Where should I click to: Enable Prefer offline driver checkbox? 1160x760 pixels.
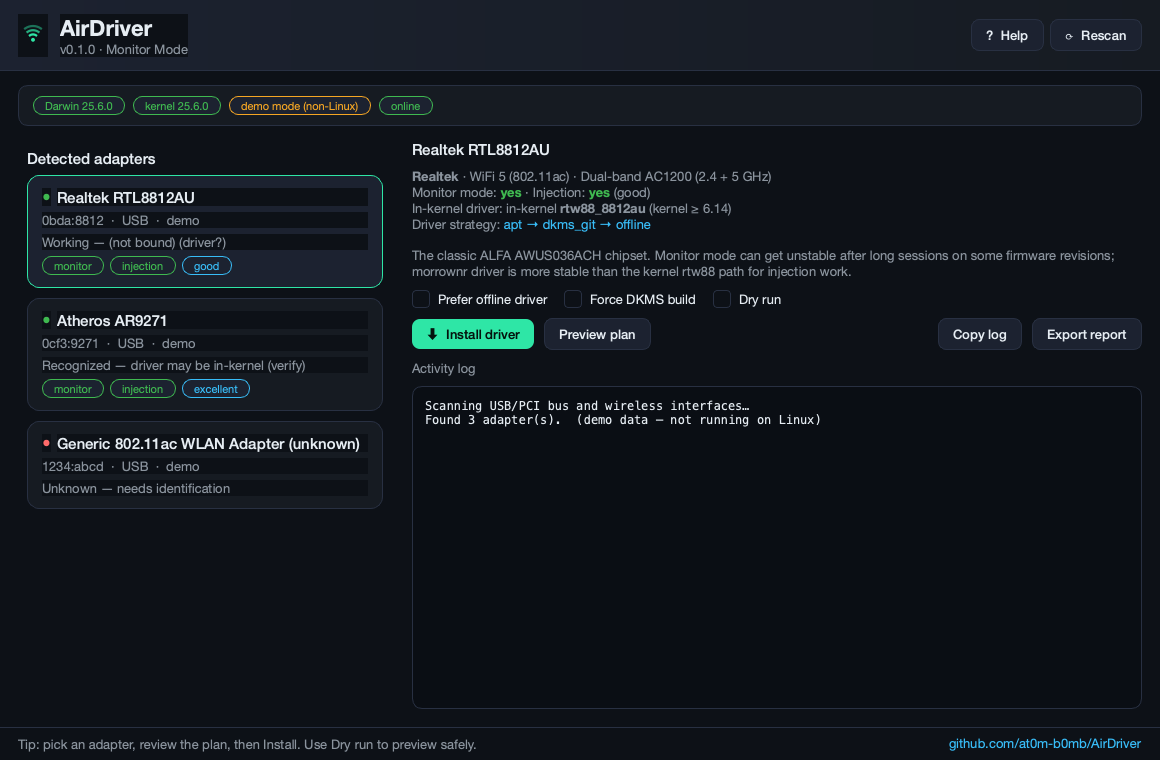[421, 299]
